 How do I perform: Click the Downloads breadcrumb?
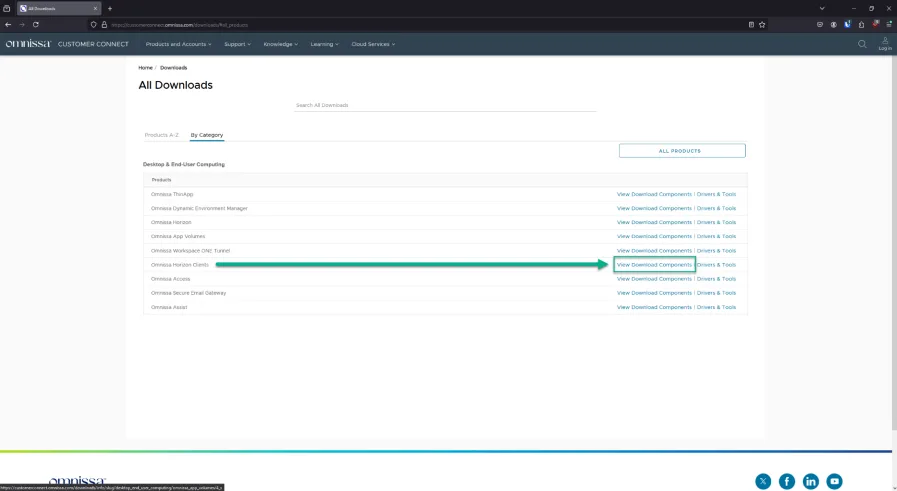point(173,68)
